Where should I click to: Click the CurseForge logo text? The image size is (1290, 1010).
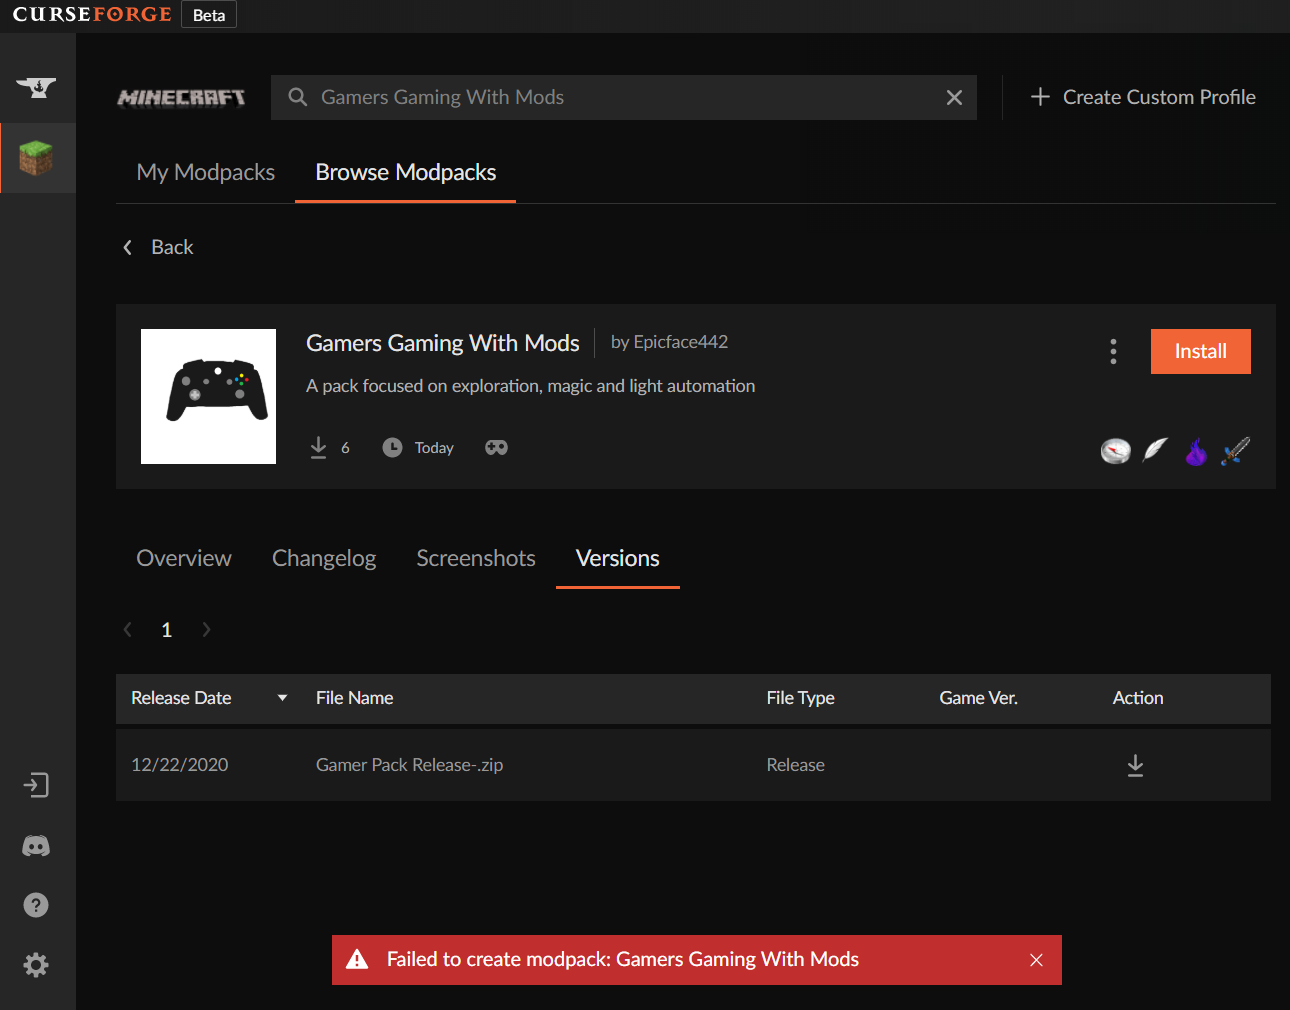coord(92,15)
